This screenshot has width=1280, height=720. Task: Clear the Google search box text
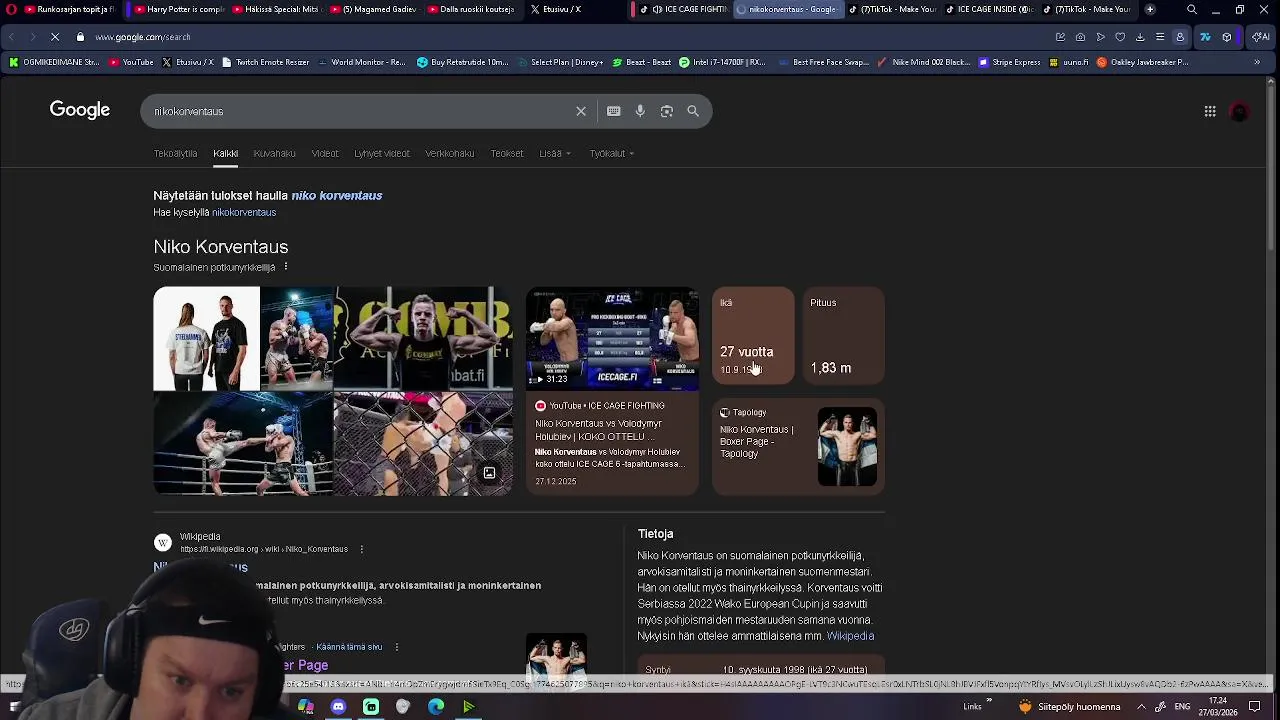[581, 111]
